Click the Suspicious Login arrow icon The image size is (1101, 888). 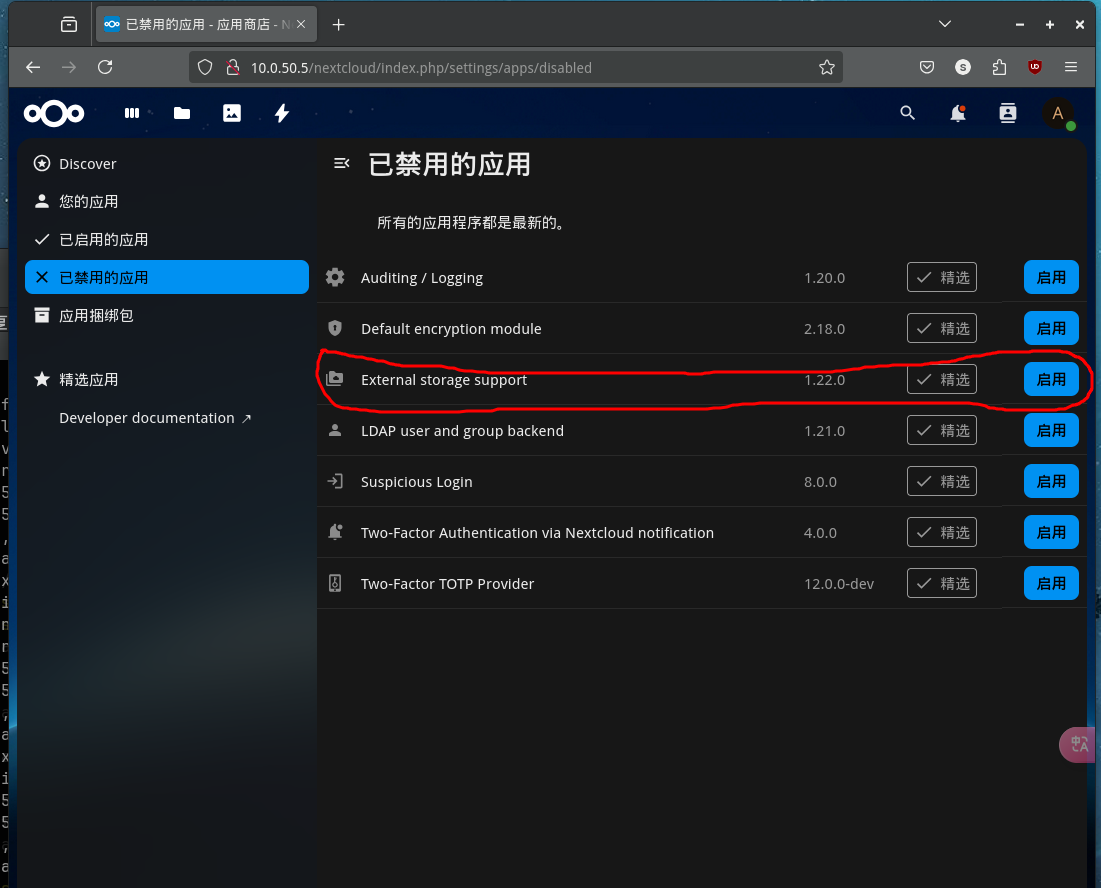pos(335,482)
